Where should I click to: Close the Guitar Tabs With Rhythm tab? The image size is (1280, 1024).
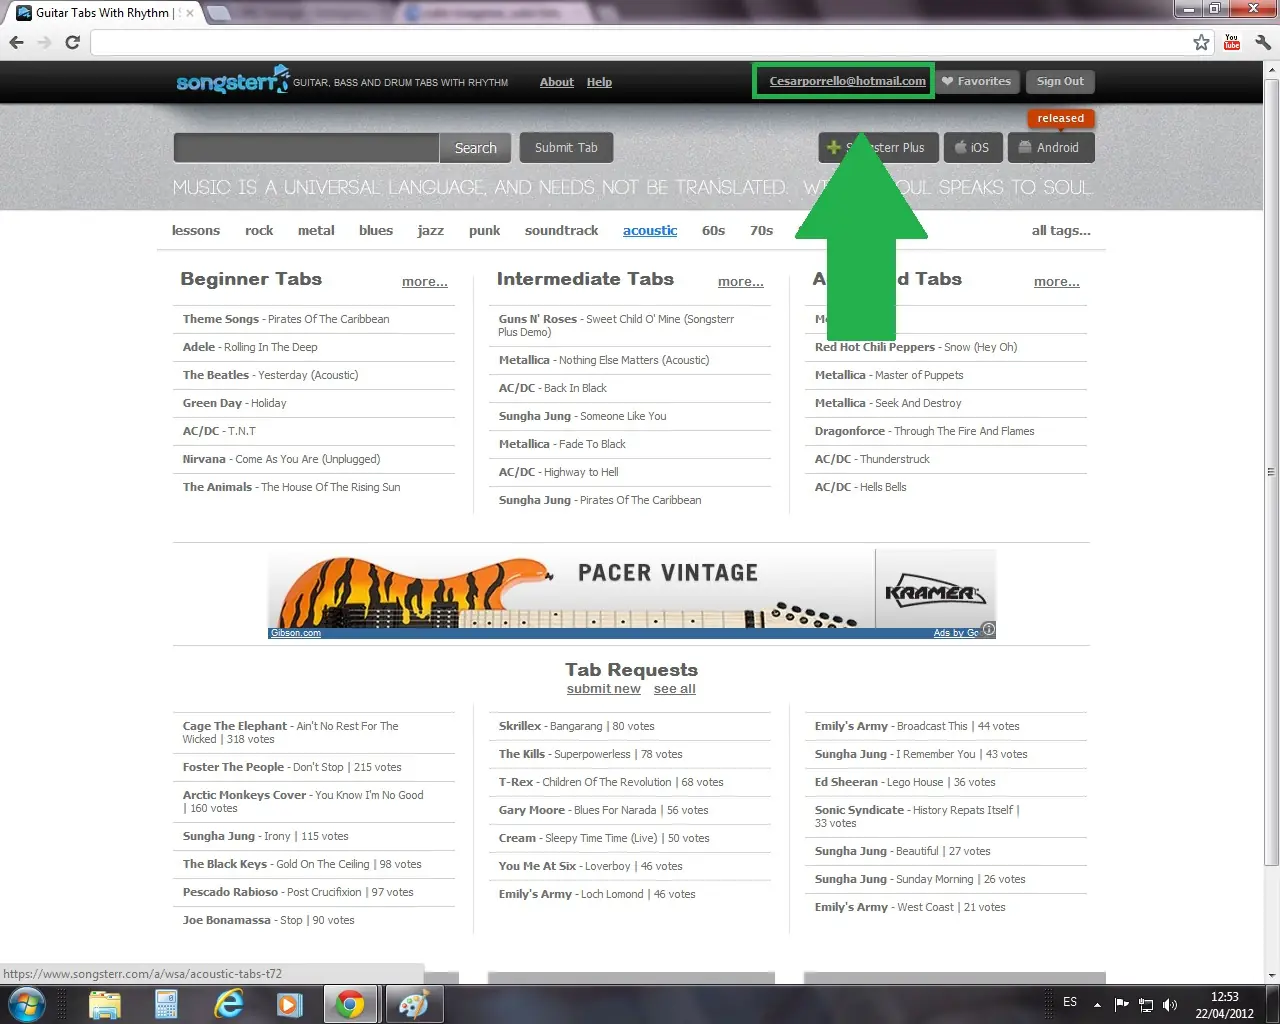[x=190, y=13]
